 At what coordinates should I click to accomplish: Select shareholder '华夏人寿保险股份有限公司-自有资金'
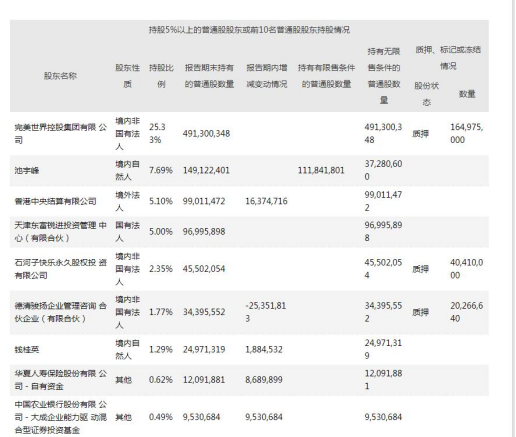(x=60, y=380)
